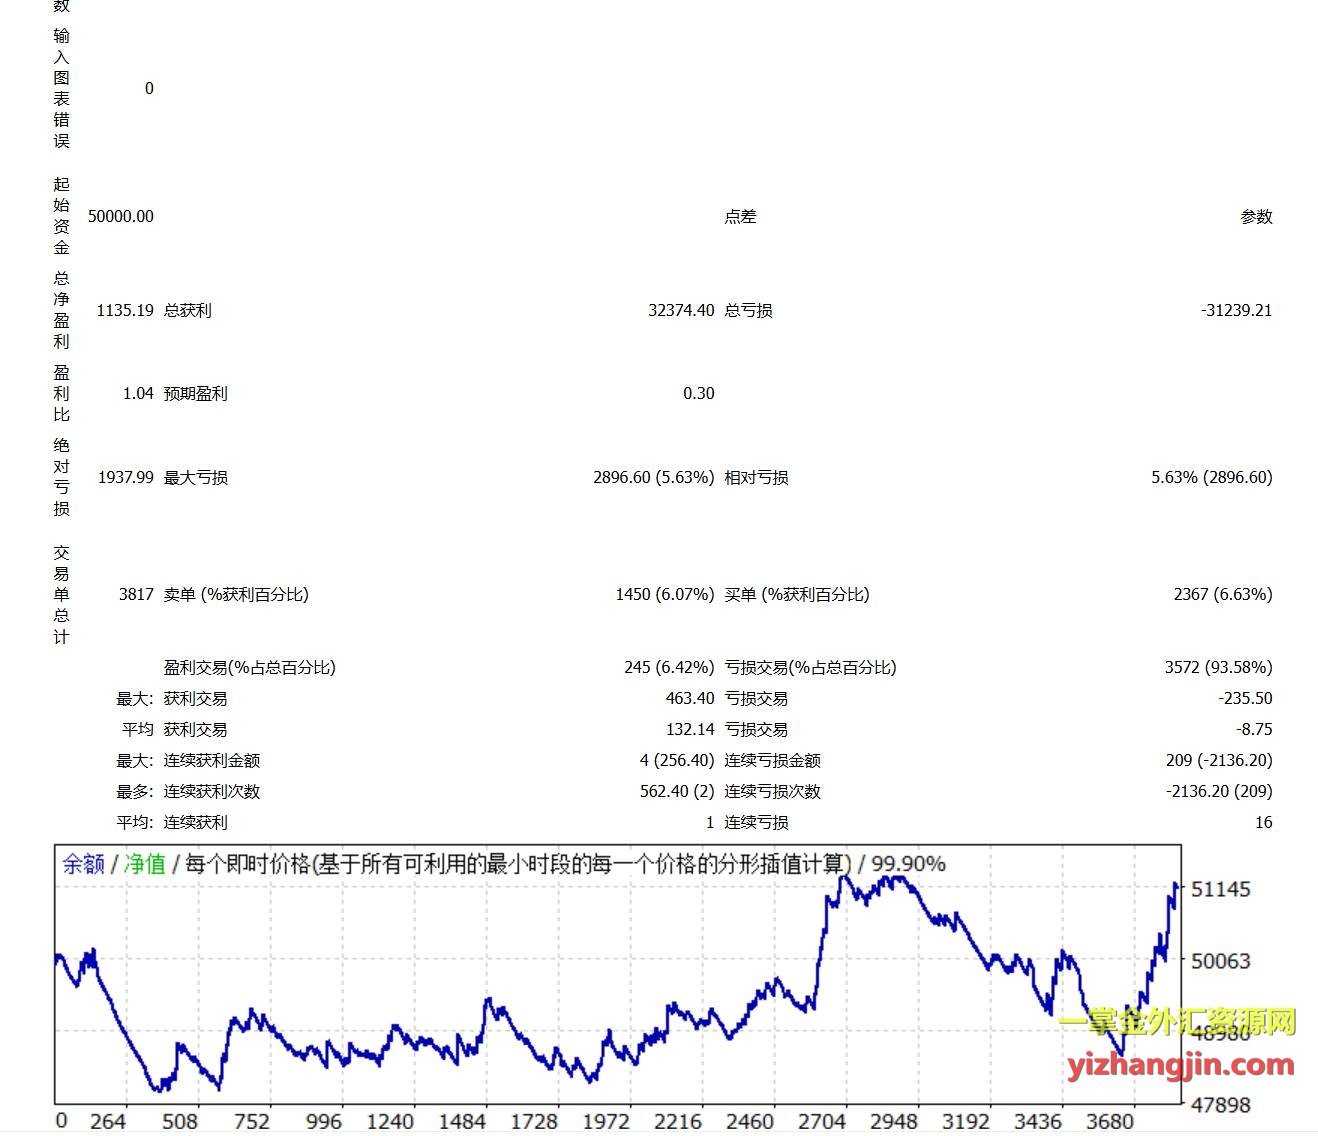Screen dimensions: 1318x1136
Task: Click the 99.90% modeling quality text
Action: (908, 865)
